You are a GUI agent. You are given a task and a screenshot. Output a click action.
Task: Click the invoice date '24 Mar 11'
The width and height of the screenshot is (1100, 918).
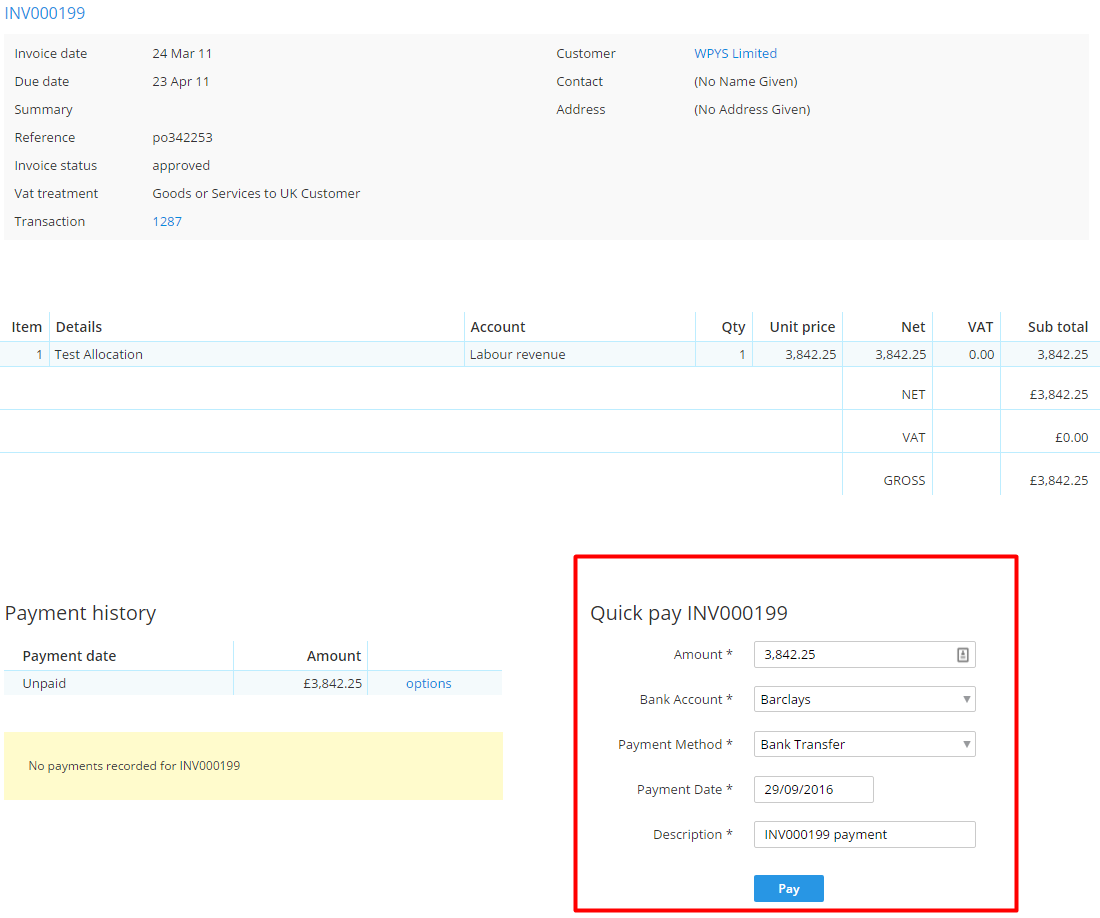point(182,53)
